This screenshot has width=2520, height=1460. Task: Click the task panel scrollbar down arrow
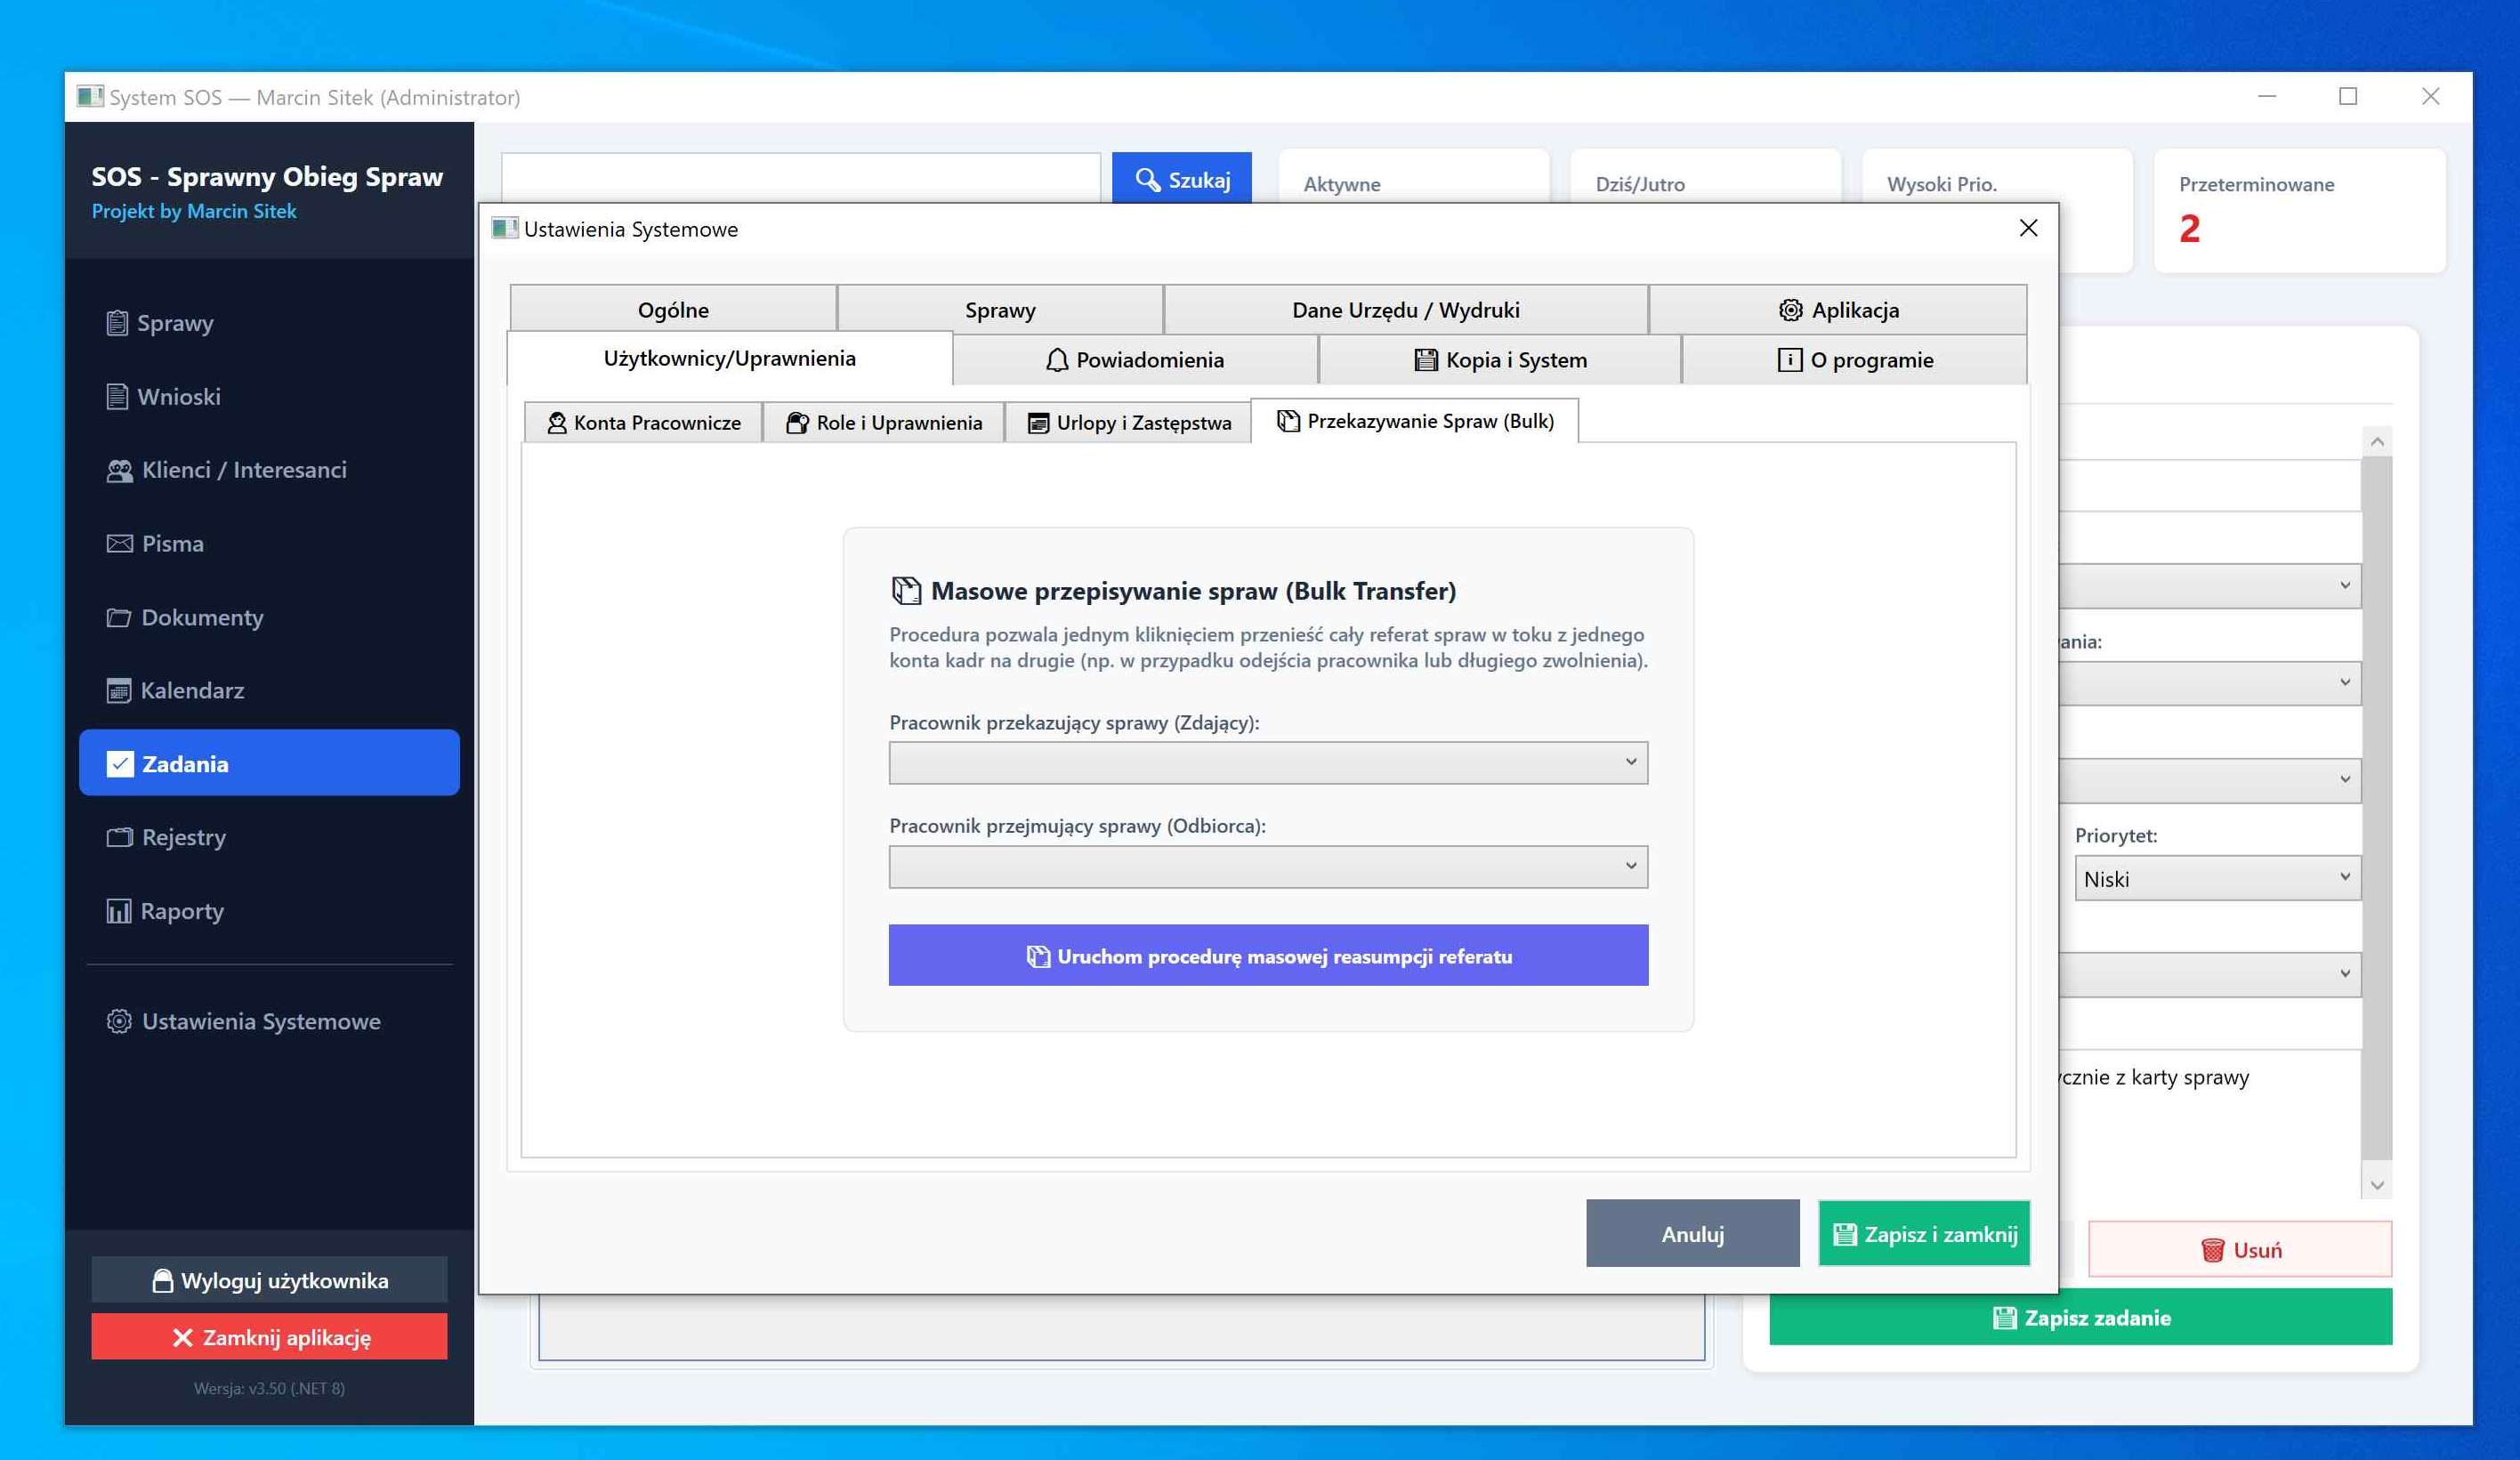coord(2377,1185)
